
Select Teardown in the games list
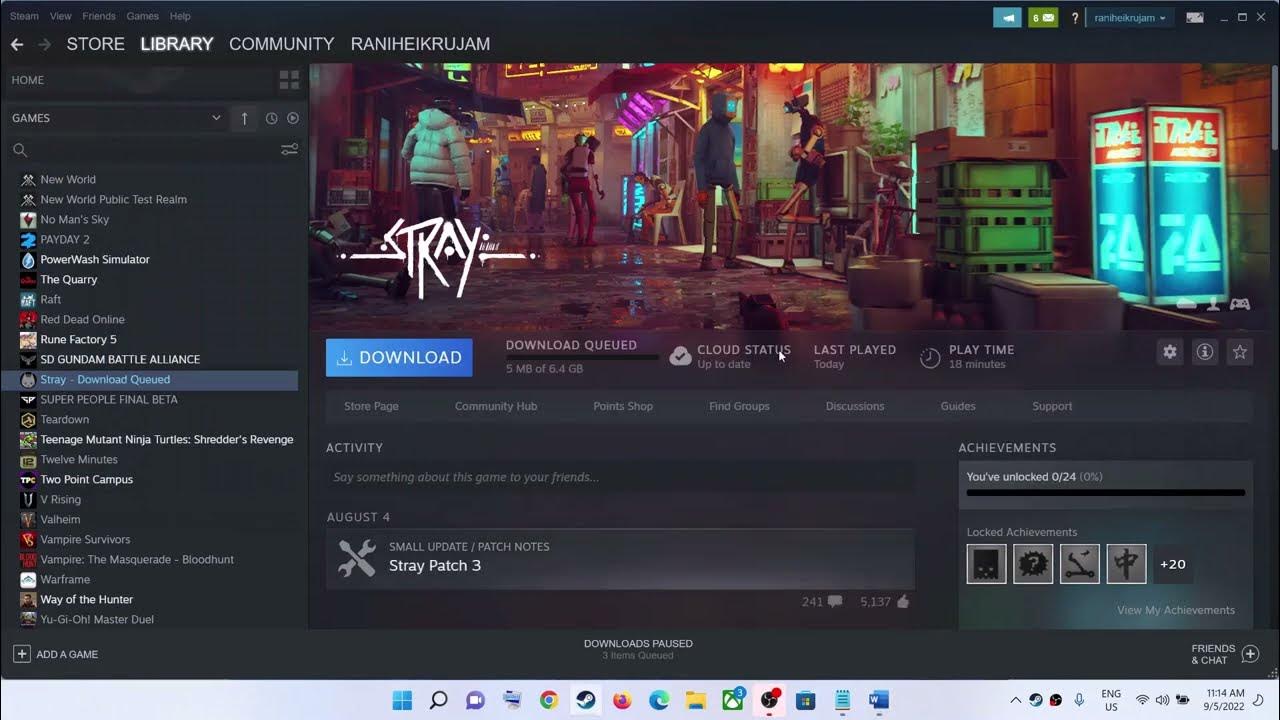65,419
